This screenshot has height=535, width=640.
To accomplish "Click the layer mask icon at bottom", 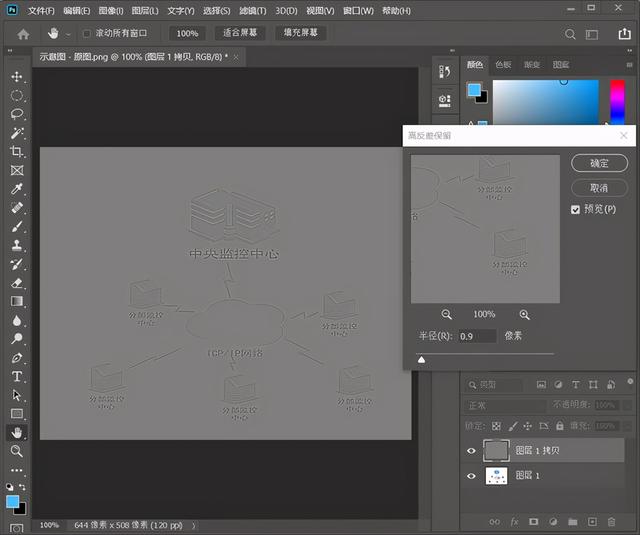I will 533,522.
